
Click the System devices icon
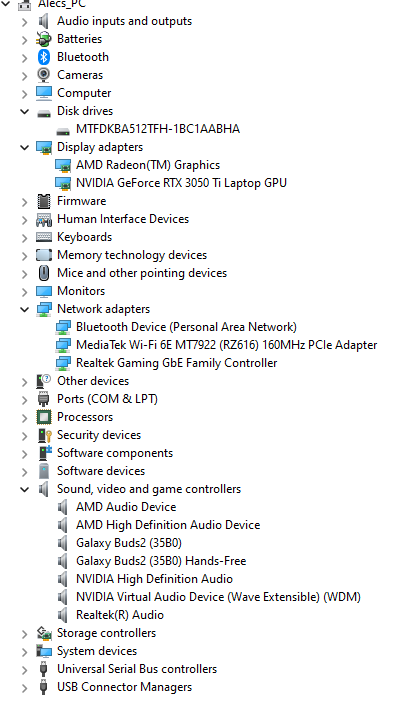tap(43, 651)
